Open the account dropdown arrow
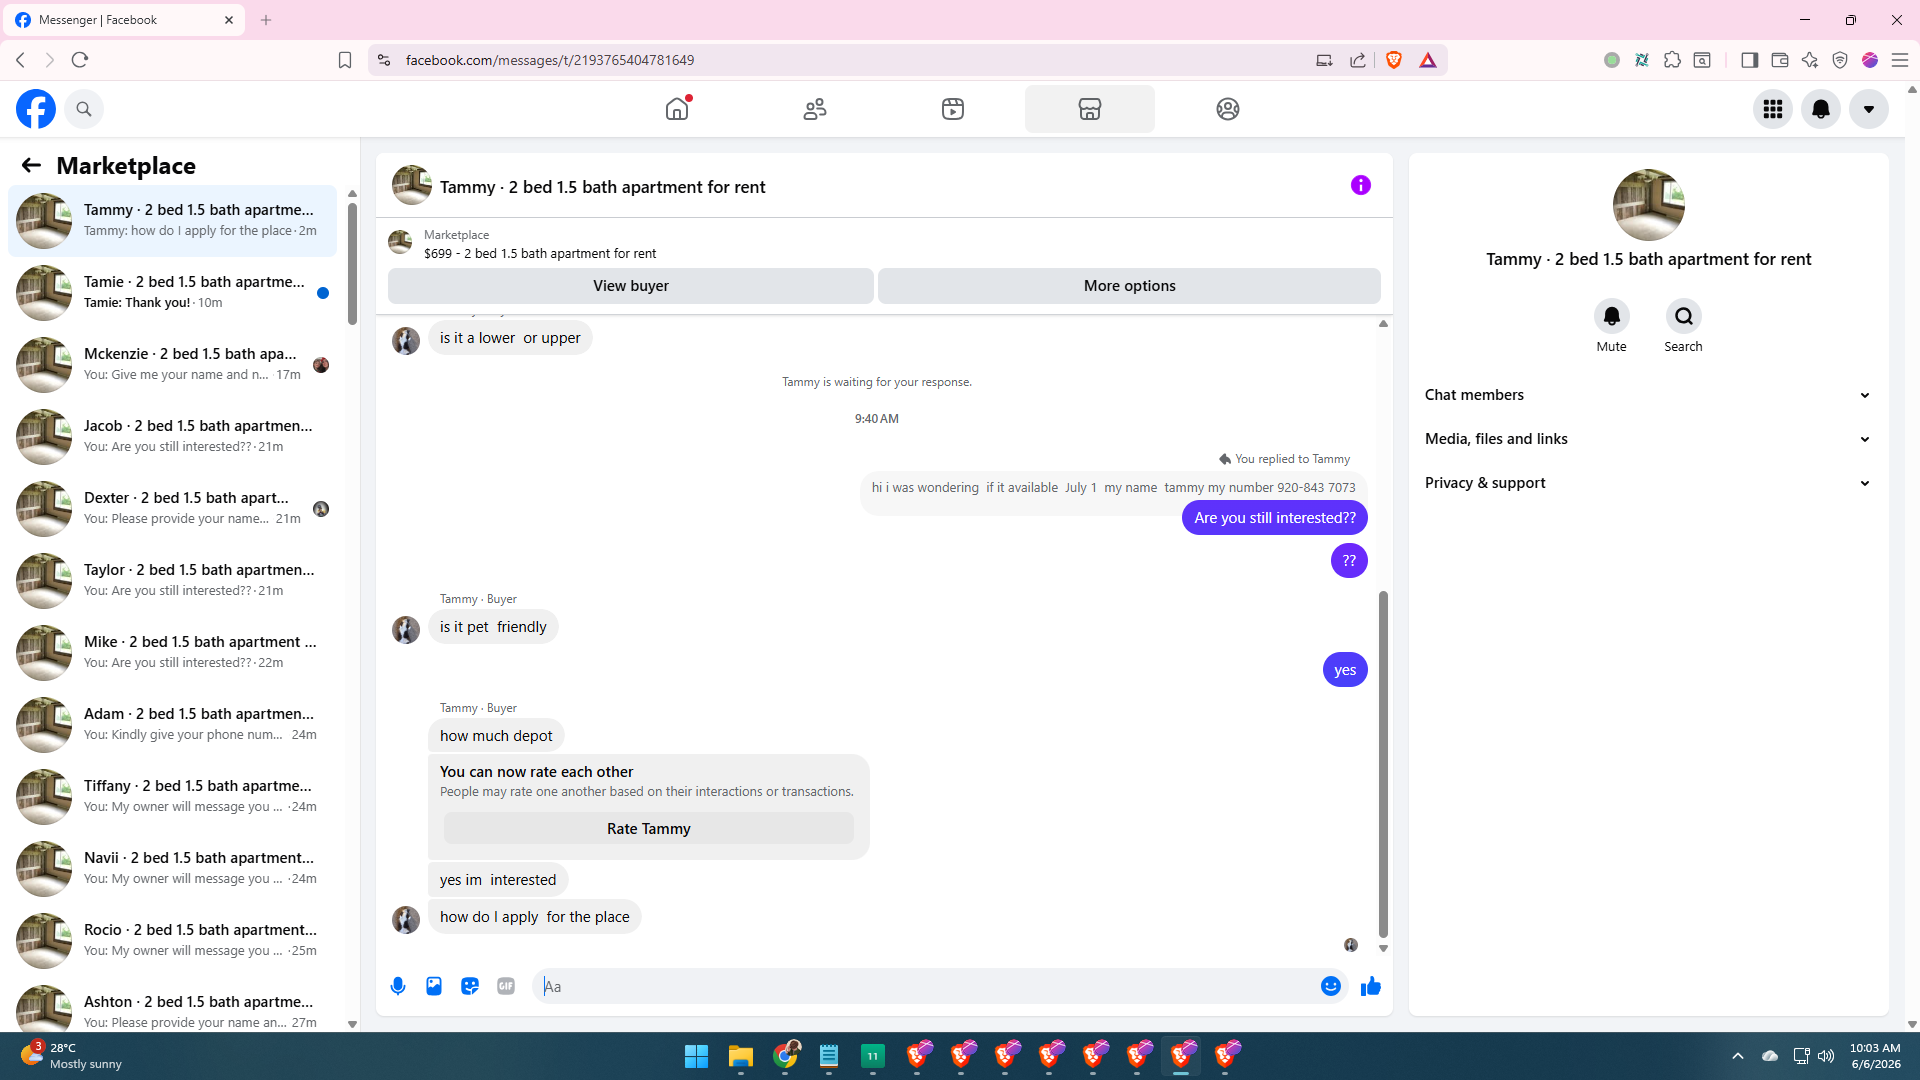The width and height of the screenshot is (1920, 1080). pos(1869,109)
